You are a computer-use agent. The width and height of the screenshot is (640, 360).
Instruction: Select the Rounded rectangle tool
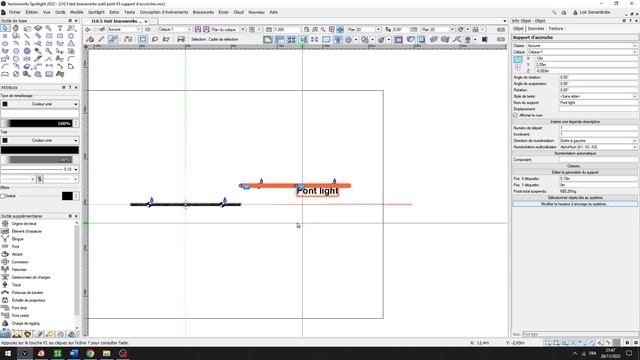point(60,36)
